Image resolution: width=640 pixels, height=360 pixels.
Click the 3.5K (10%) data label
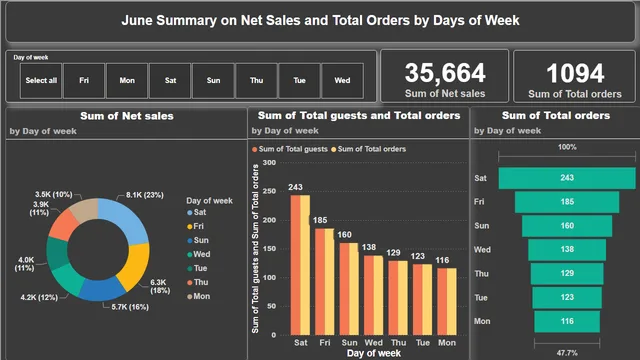53,195
